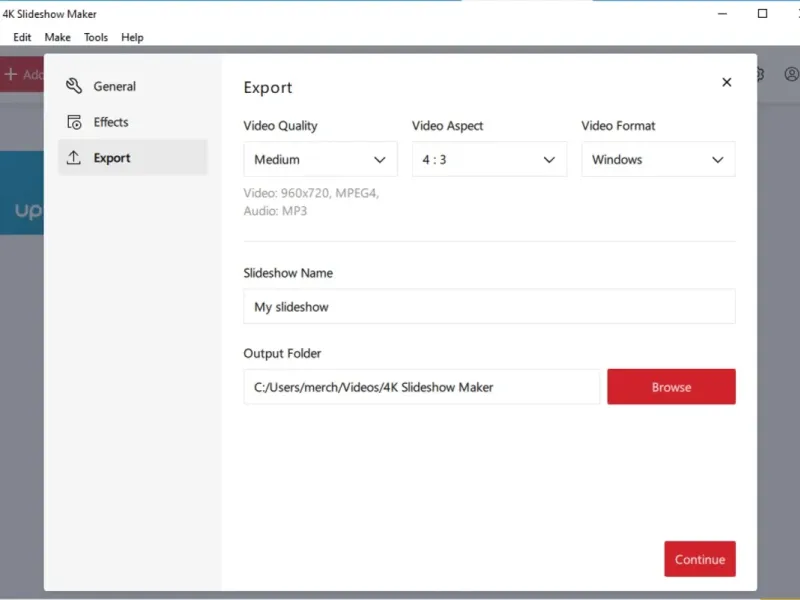
Task: Browse for an output folder
Action: [671, 387]
